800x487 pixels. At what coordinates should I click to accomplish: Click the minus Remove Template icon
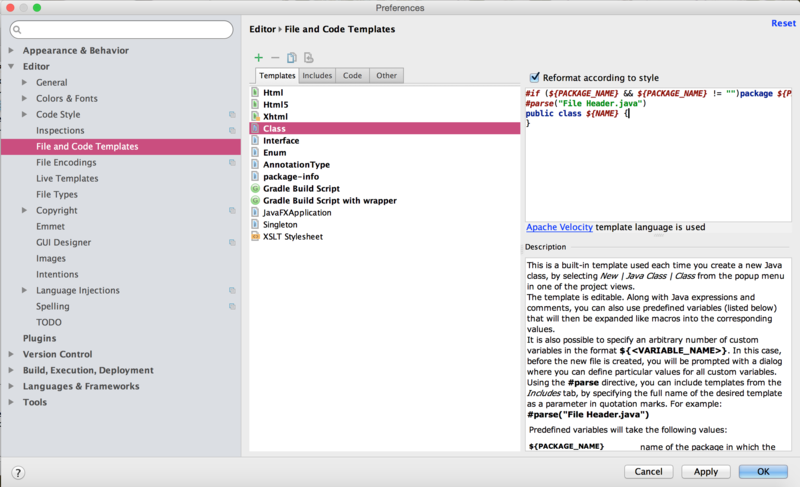pyautogui.click(x=275, y=58)
